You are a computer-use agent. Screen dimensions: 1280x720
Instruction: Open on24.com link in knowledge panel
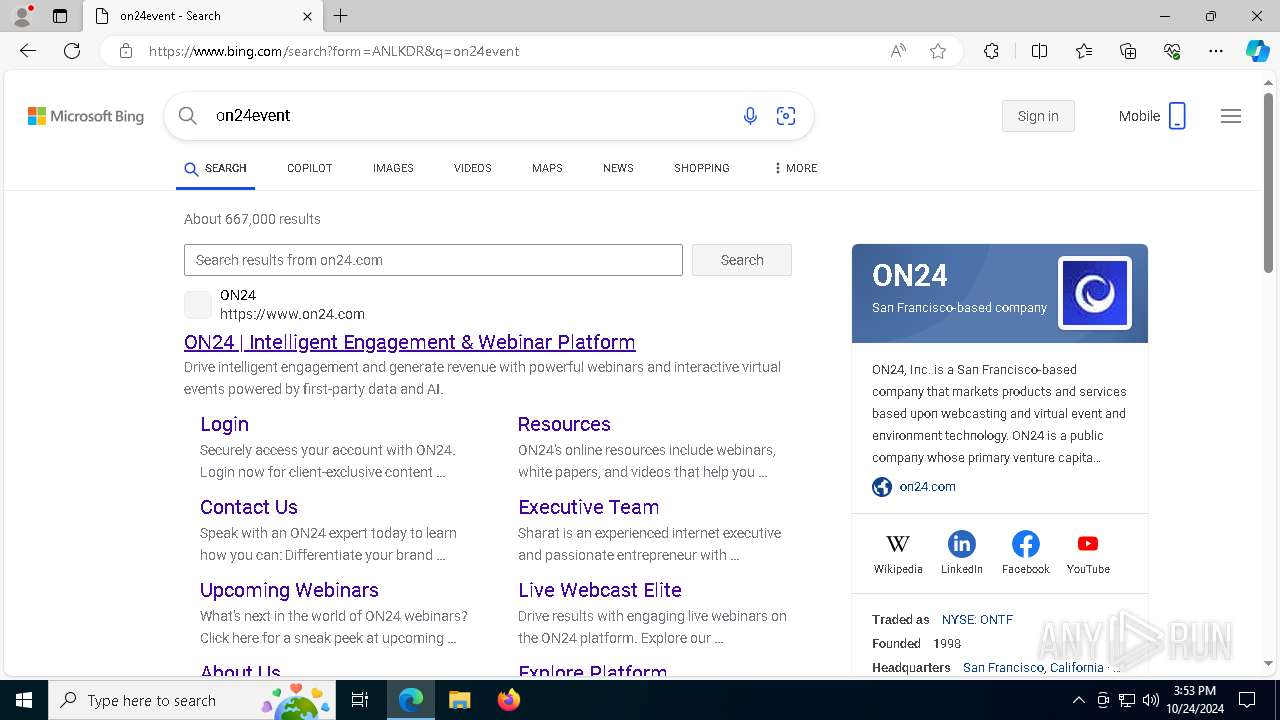tap(927, 487)
